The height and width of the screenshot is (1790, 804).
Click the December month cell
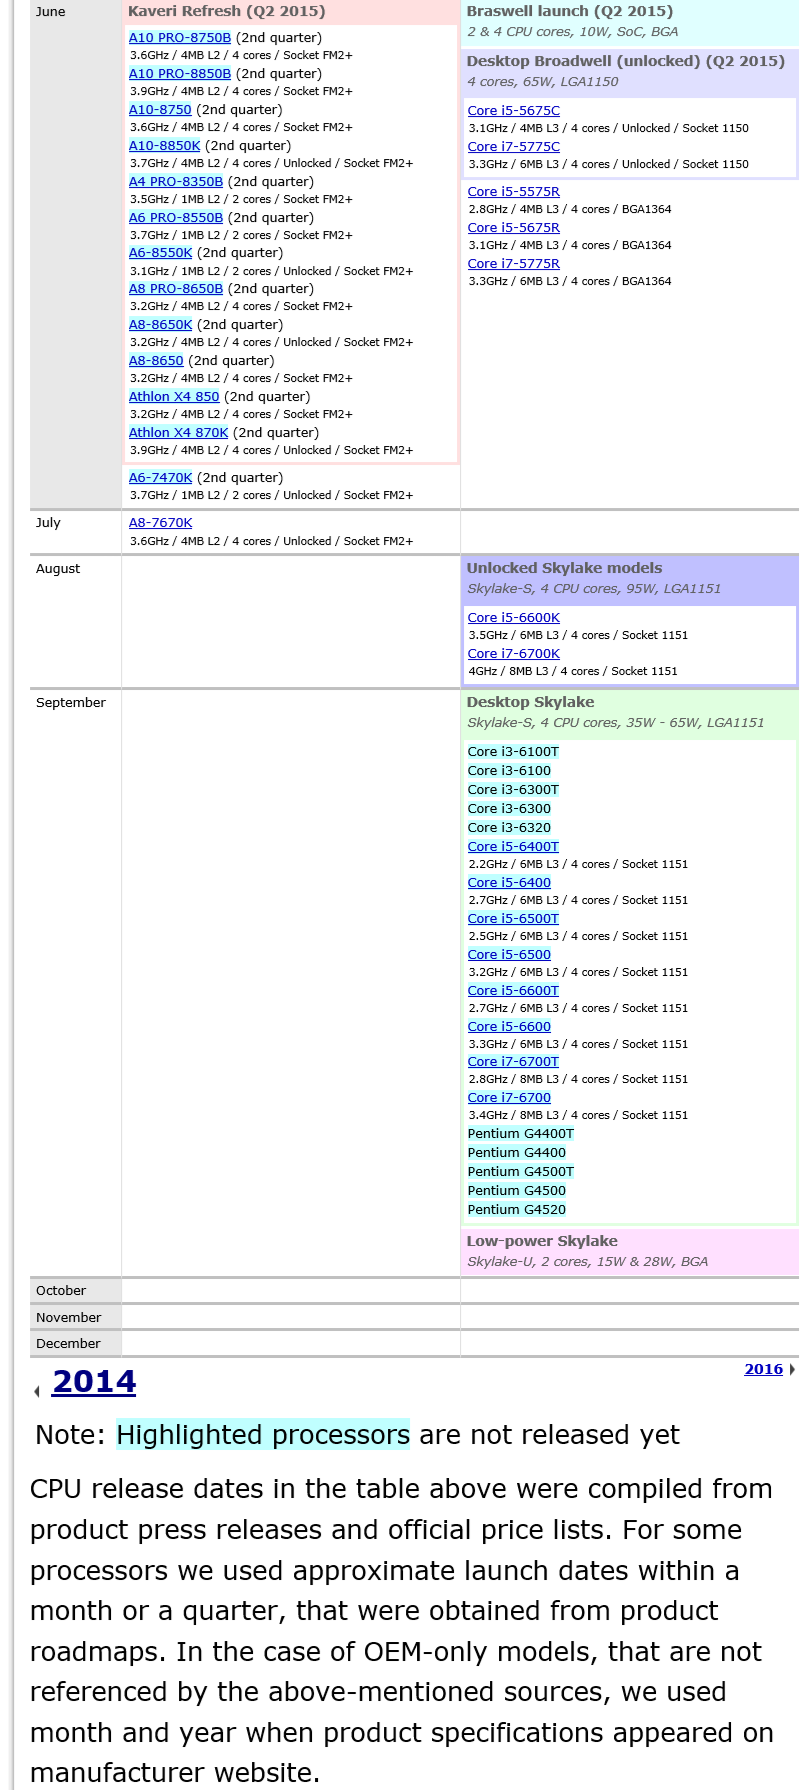coord(76,1344)
